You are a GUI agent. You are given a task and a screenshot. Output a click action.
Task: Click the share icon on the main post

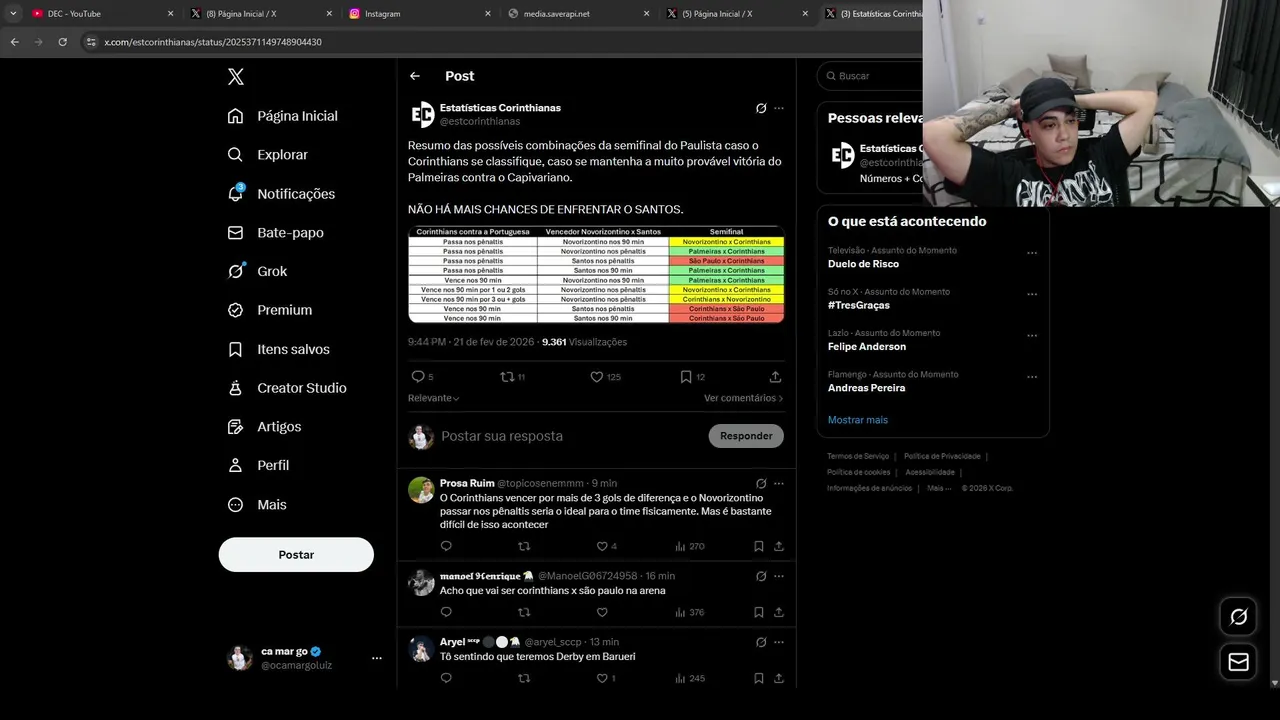(775, 377)
